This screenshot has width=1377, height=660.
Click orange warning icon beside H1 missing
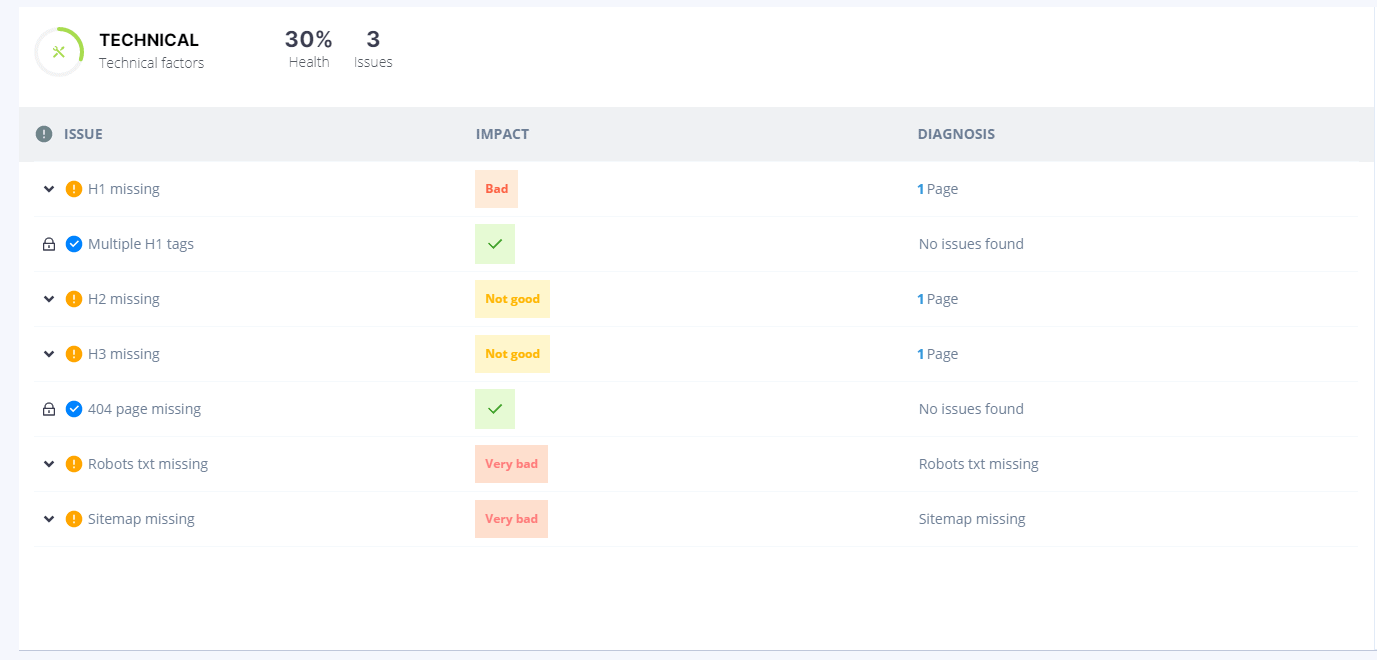tap(74, 189)
